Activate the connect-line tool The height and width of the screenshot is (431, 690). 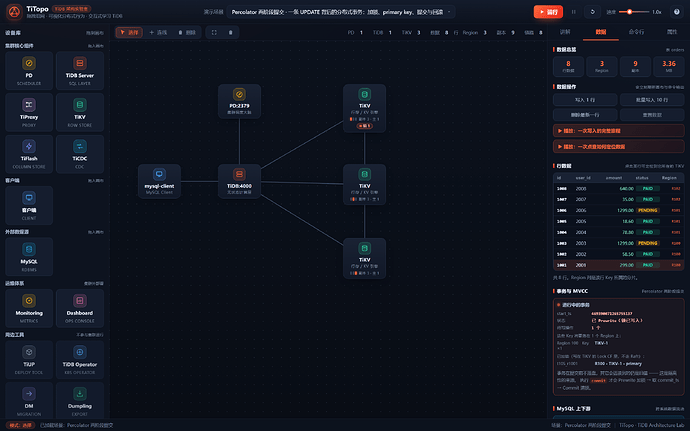click(158, 32)
